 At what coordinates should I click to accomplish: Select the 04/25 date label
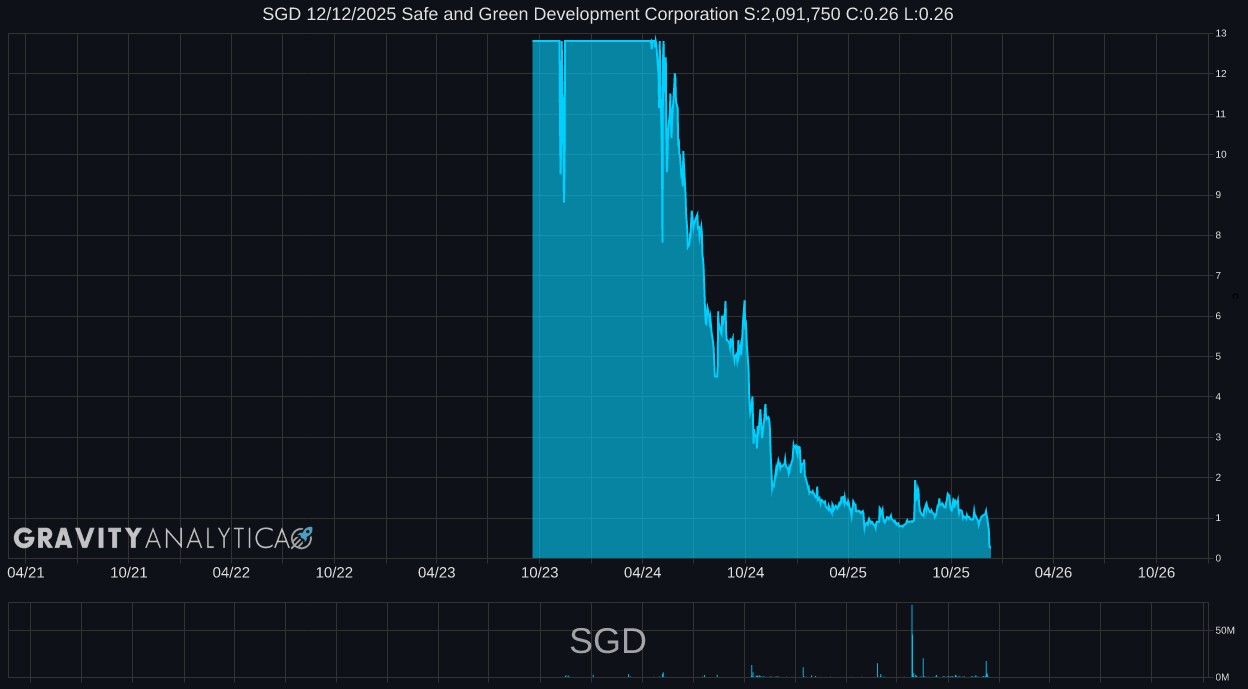(x=848, y=573)
